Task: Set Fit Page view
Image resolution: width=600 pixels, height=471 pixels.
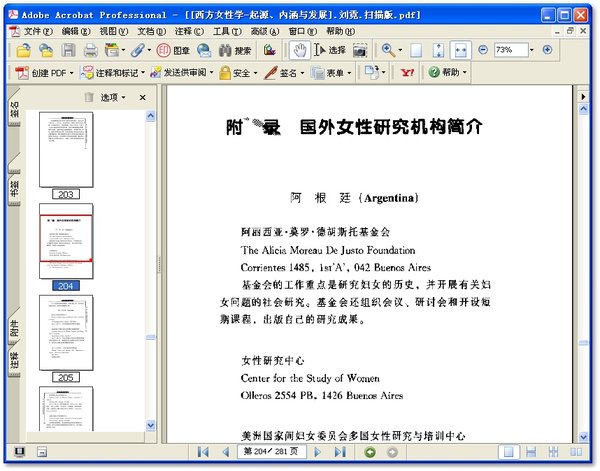Action: [x=439, y=50]
